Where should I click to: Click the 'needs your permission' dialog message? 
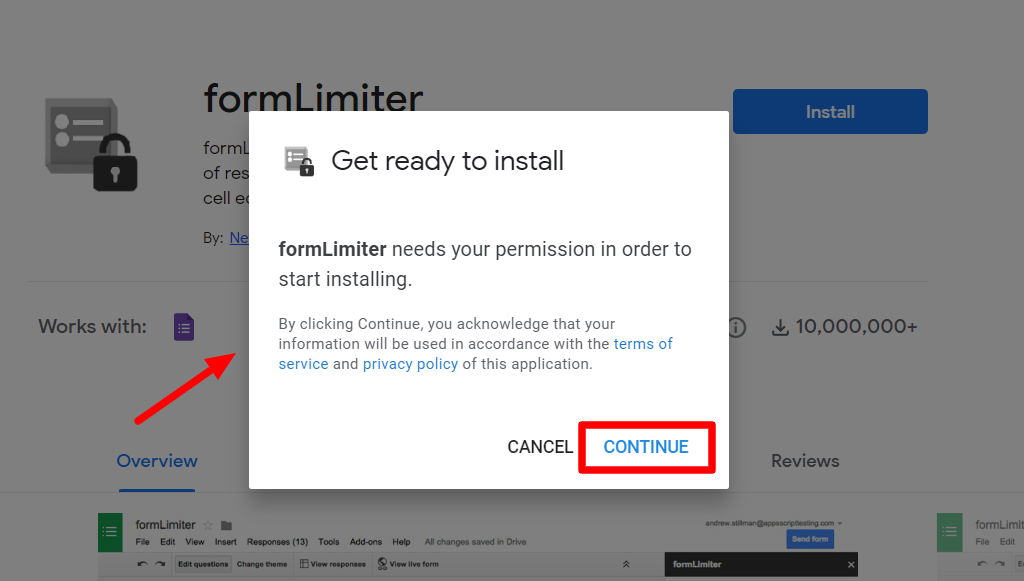485,264
